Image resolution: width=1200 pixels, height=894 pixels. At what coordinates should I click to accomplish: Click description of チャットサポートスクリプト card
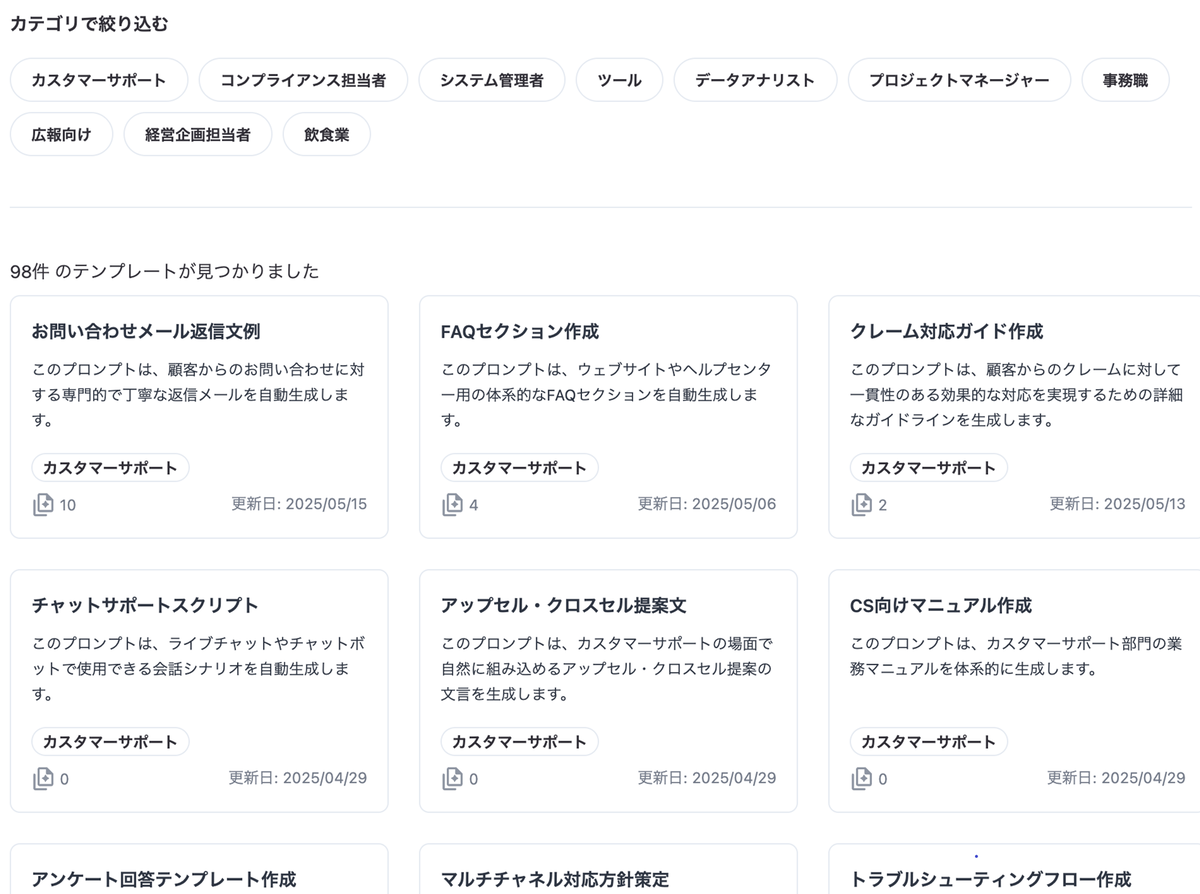tap(197, 669)
